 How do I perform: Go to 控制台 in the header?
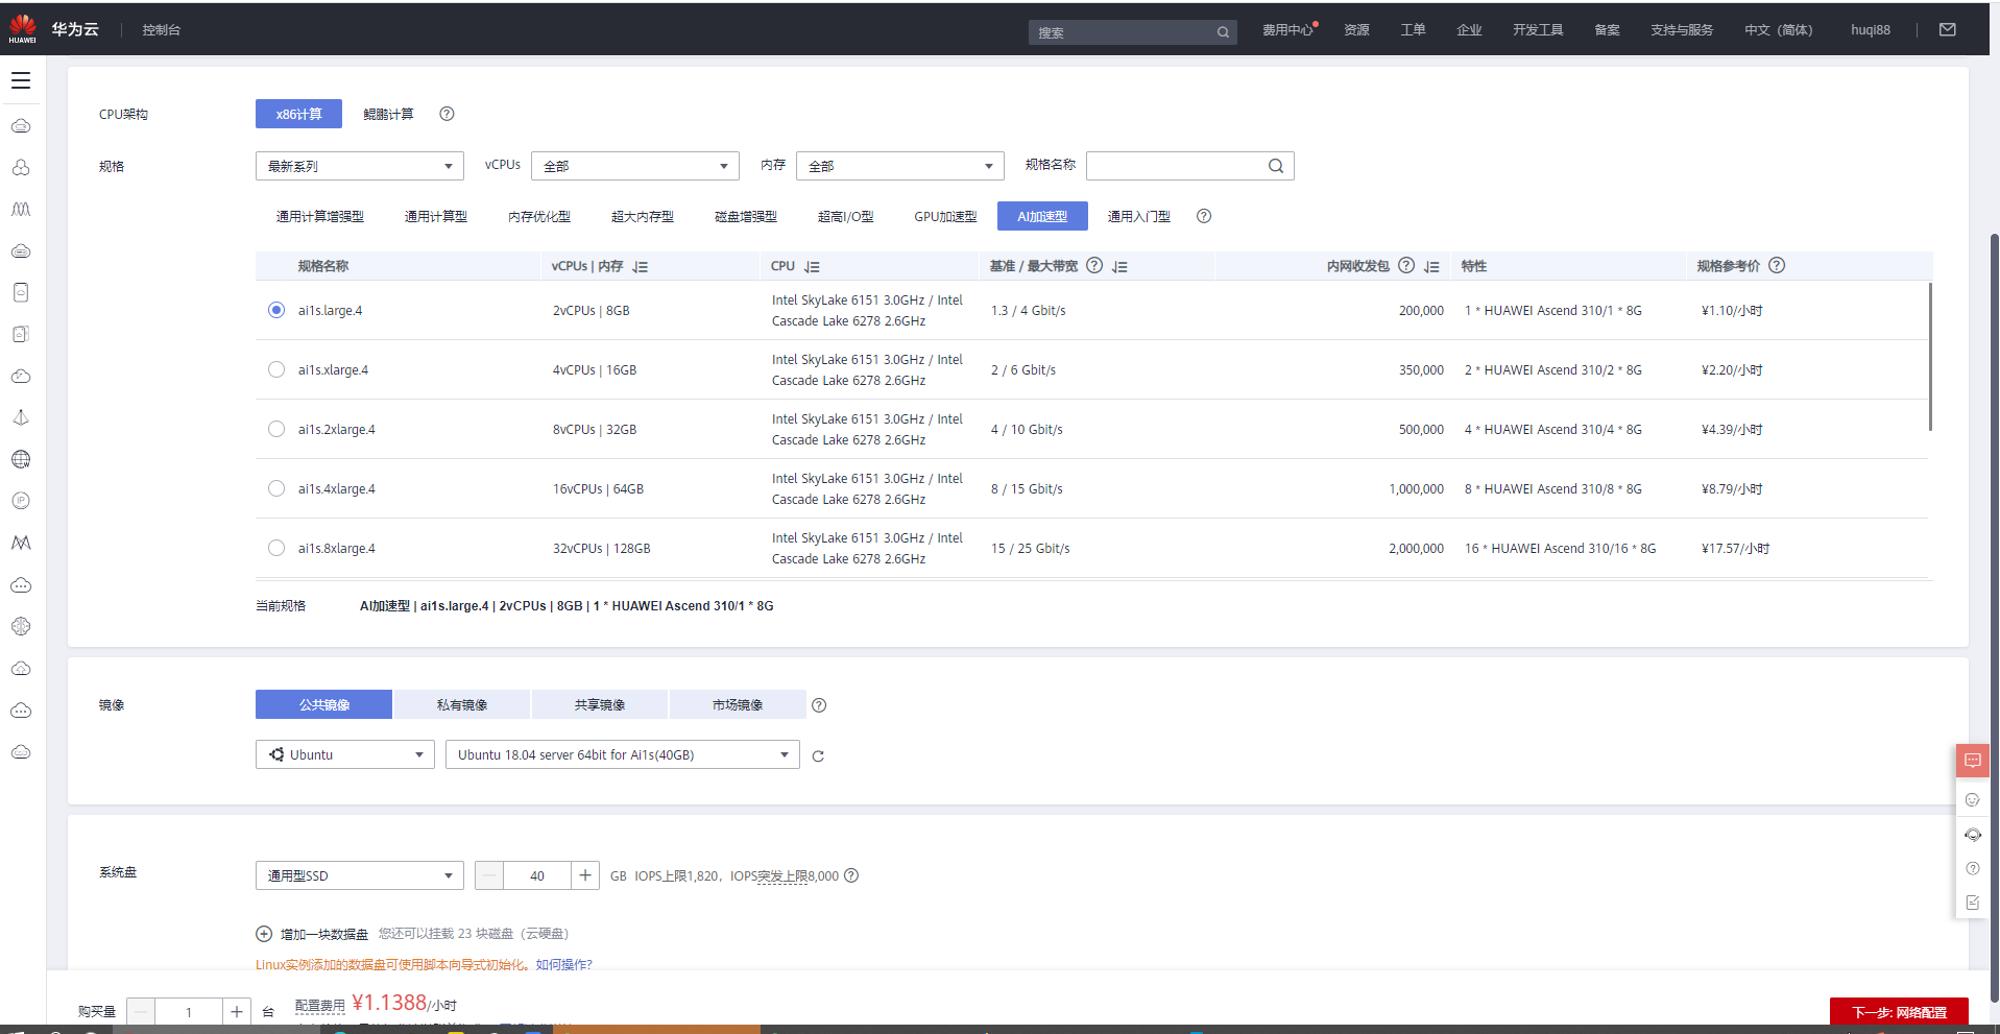(x=161, y=30)
